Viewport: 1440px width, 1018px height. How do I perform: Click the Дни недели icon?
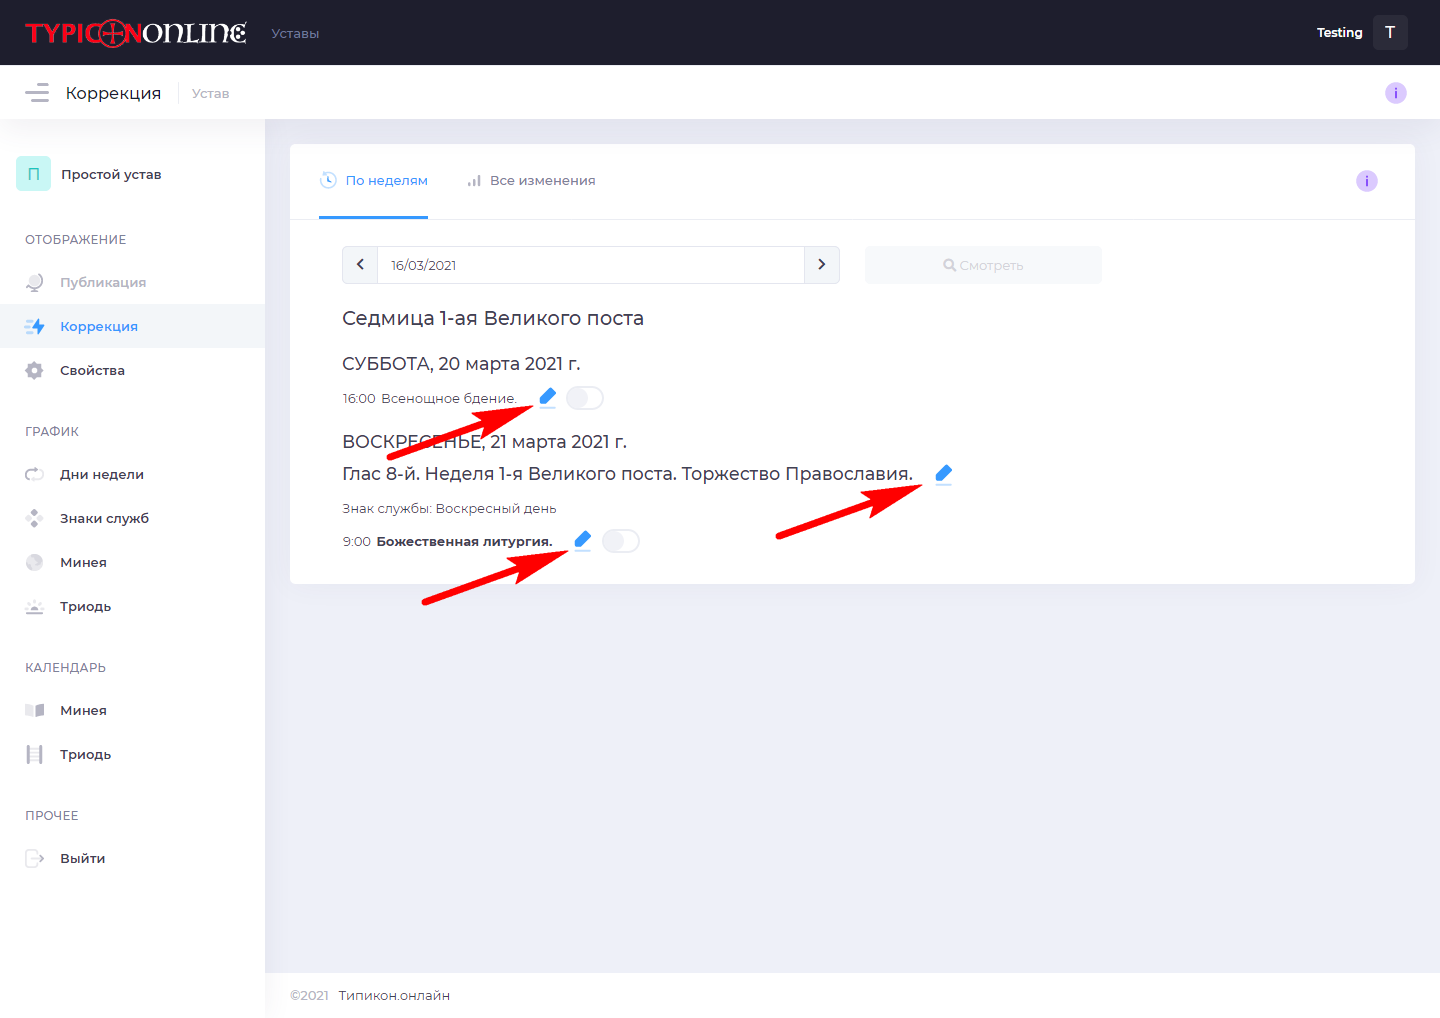tap(35, 474)
